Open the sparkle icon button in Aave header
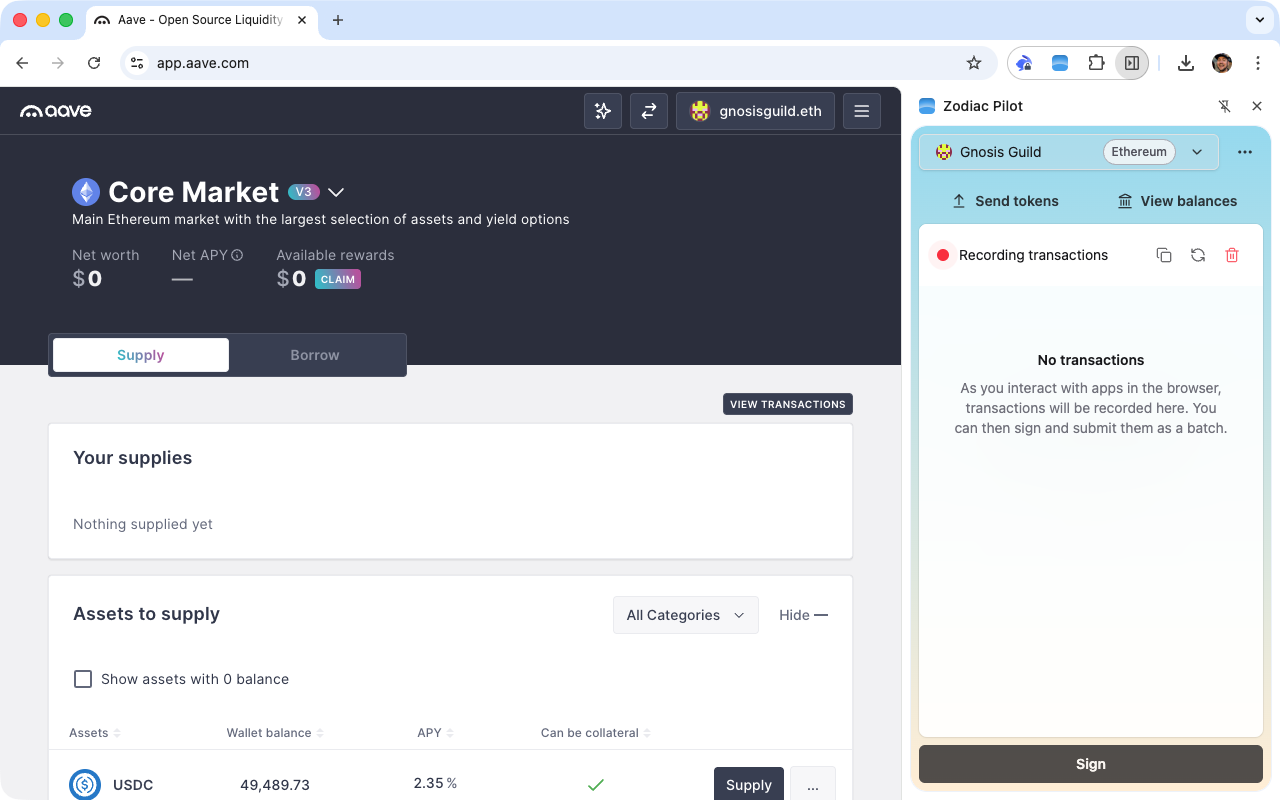1280x800 pixels. pyautogui.click(x=603, y=111)
